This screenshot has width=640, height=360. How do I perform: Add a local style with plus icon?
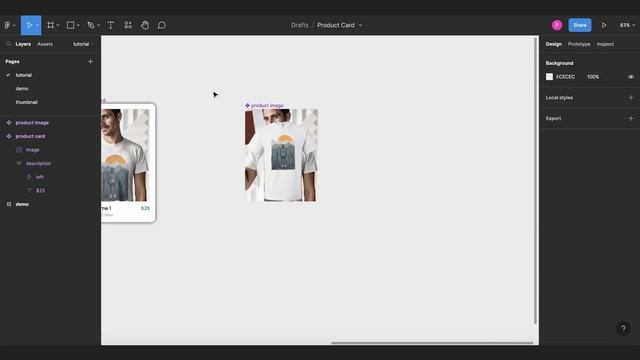coord(631,98)
